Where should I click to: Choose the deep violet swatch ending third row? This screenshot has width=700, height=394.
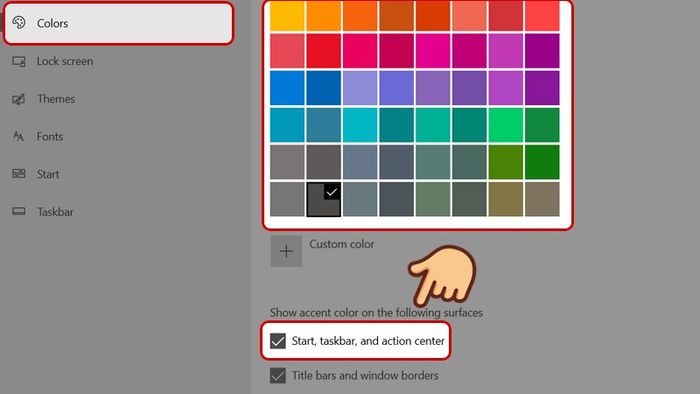[542, 88]
